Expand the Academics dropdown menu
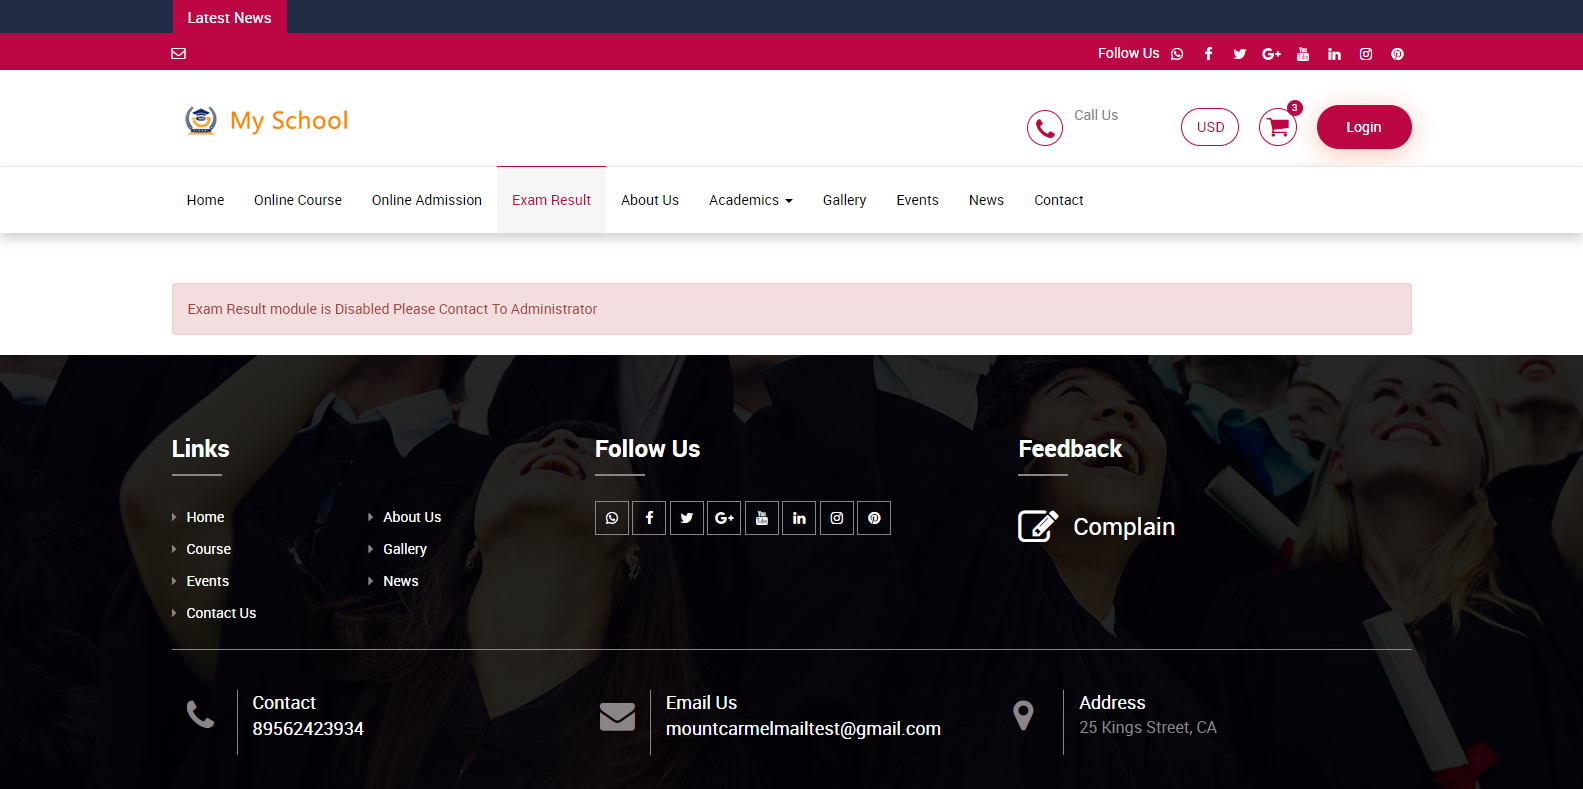The width and height of the screenshot is (1583, 789). click(x=750, y=200)
